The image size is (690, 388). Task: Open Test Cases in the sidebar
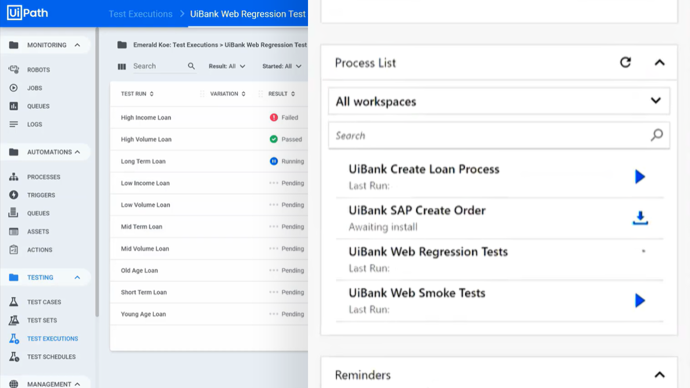coord(44,302)
